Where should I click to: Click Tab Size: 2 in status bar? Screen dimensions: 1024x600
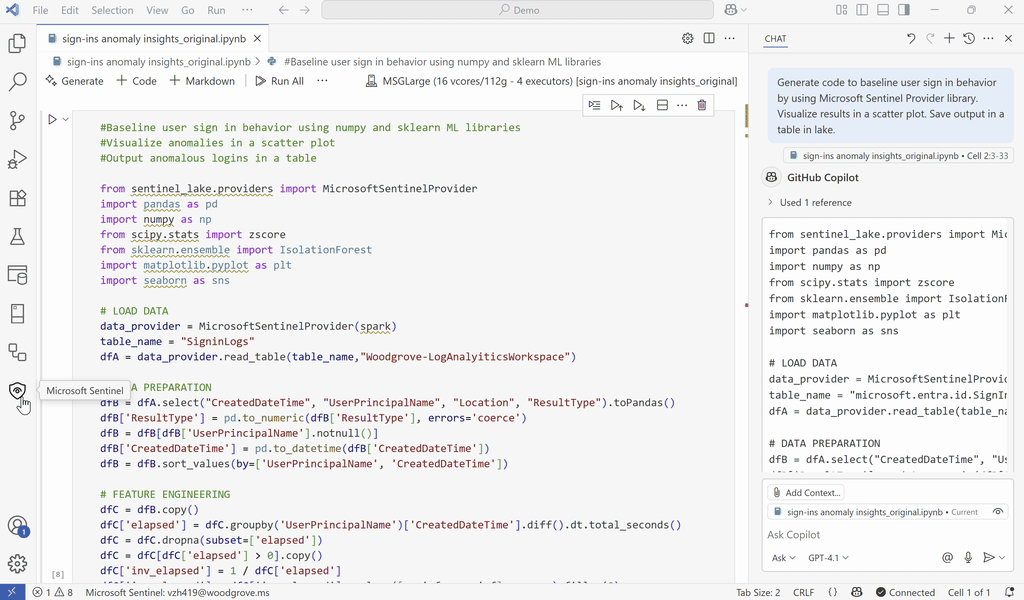click(758, 592)
